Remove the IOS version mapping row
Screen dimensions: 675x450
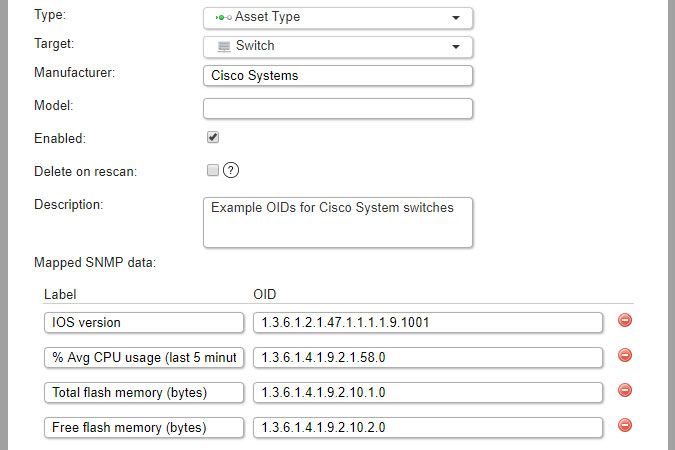point(625,321)
